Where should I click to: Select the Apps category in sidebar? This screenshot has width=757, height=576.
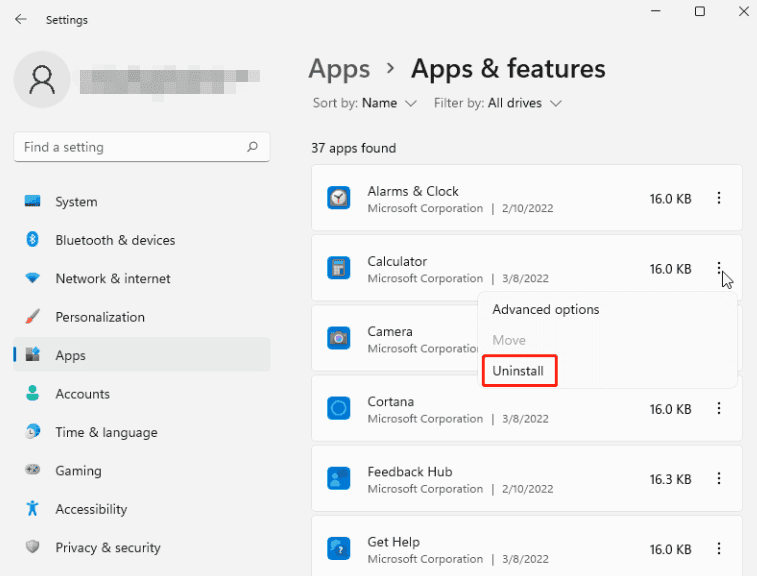coord(141,355)
